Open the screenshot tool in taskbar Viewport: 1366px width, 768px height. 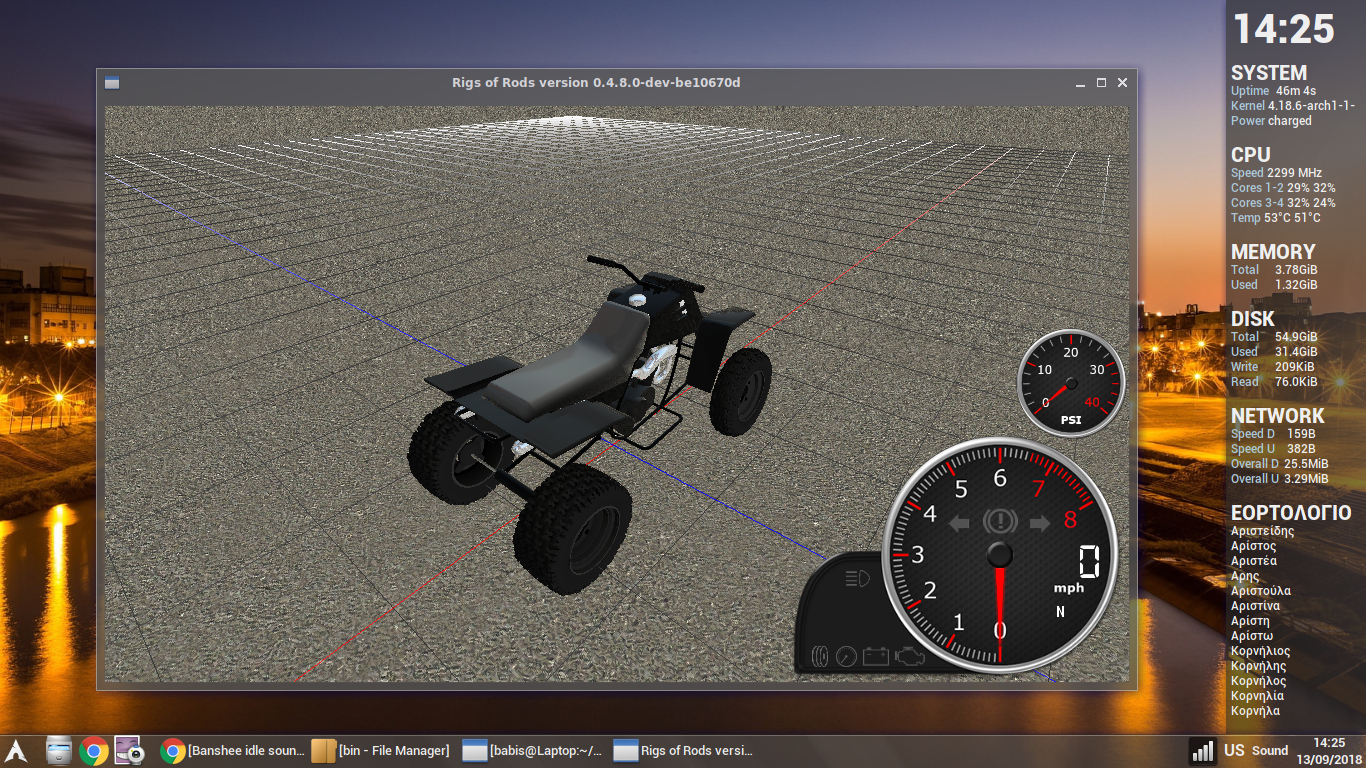[x=130, y=751]
